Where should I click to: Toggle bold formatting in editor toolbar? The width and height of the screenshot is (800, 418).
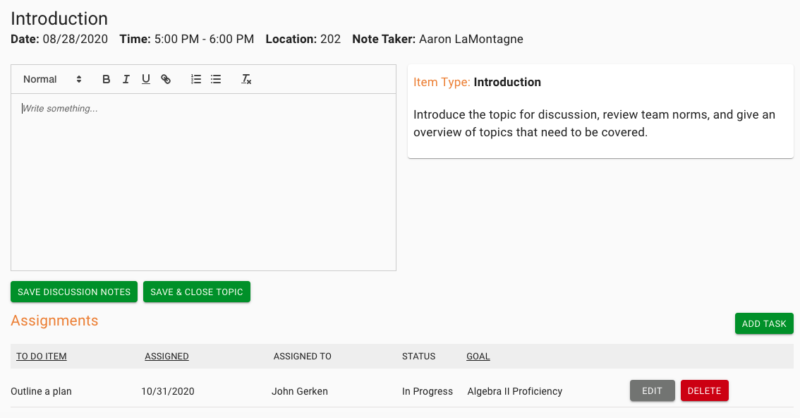click(107, 79)
